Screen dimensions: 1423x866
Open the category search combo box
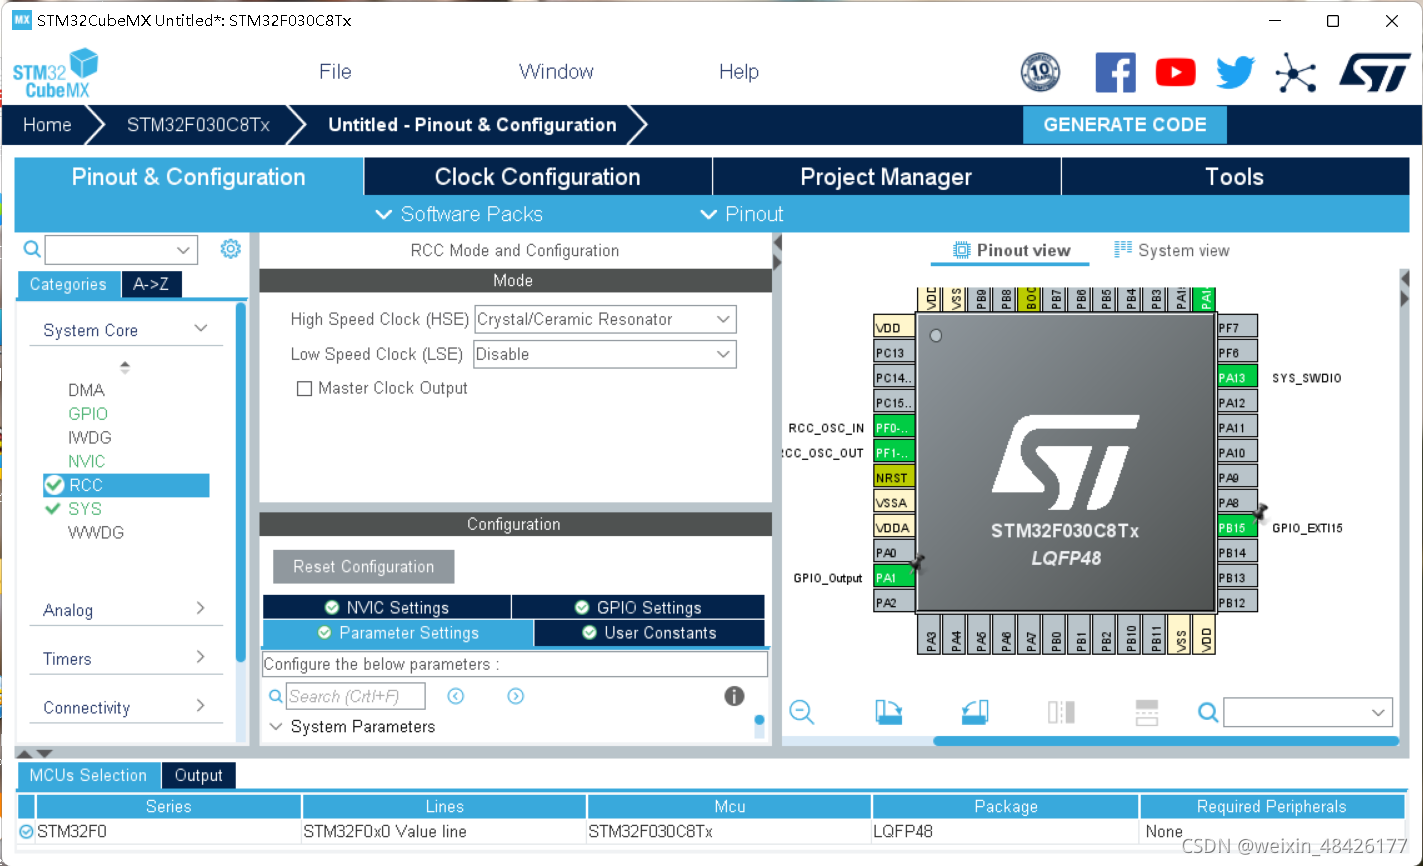(121, 249)
